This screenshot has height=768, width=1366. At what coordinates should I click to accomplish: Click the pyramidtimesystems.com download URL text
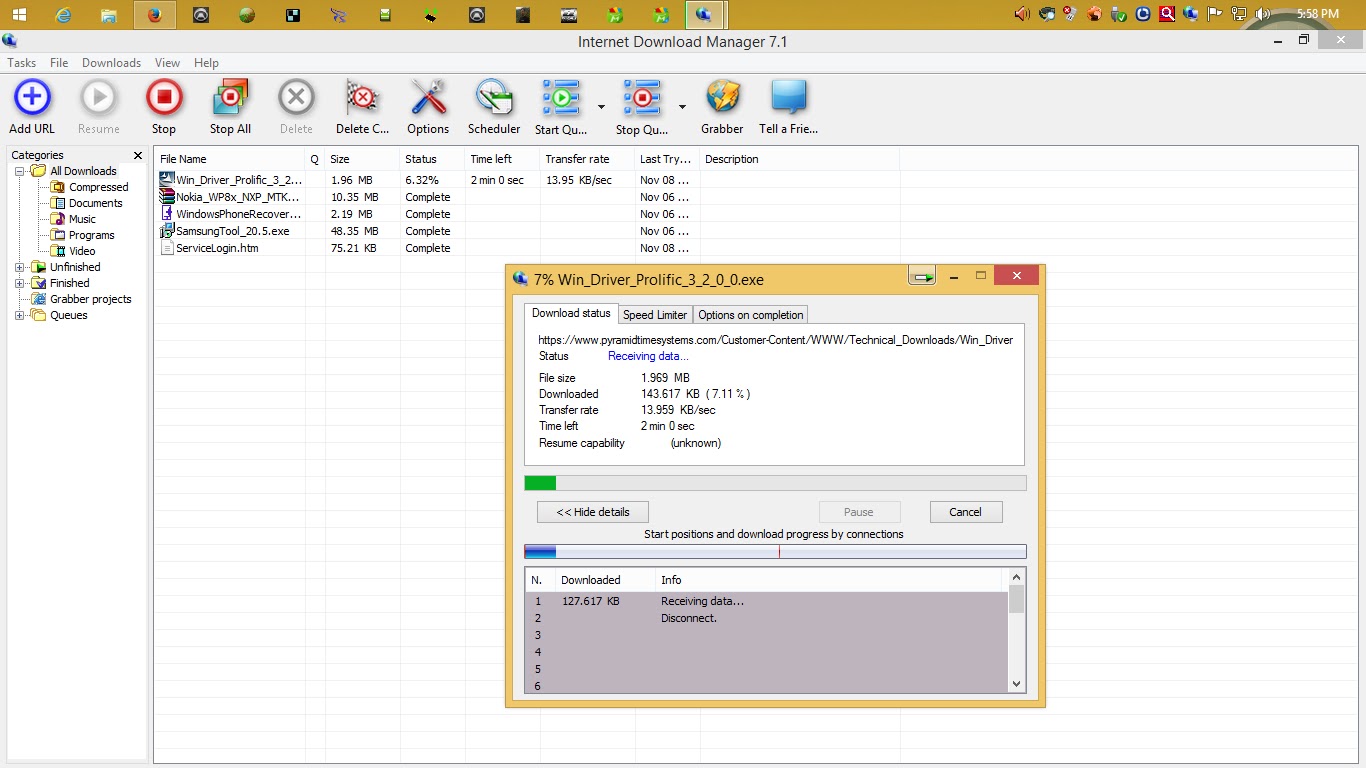tap(776, 340)
